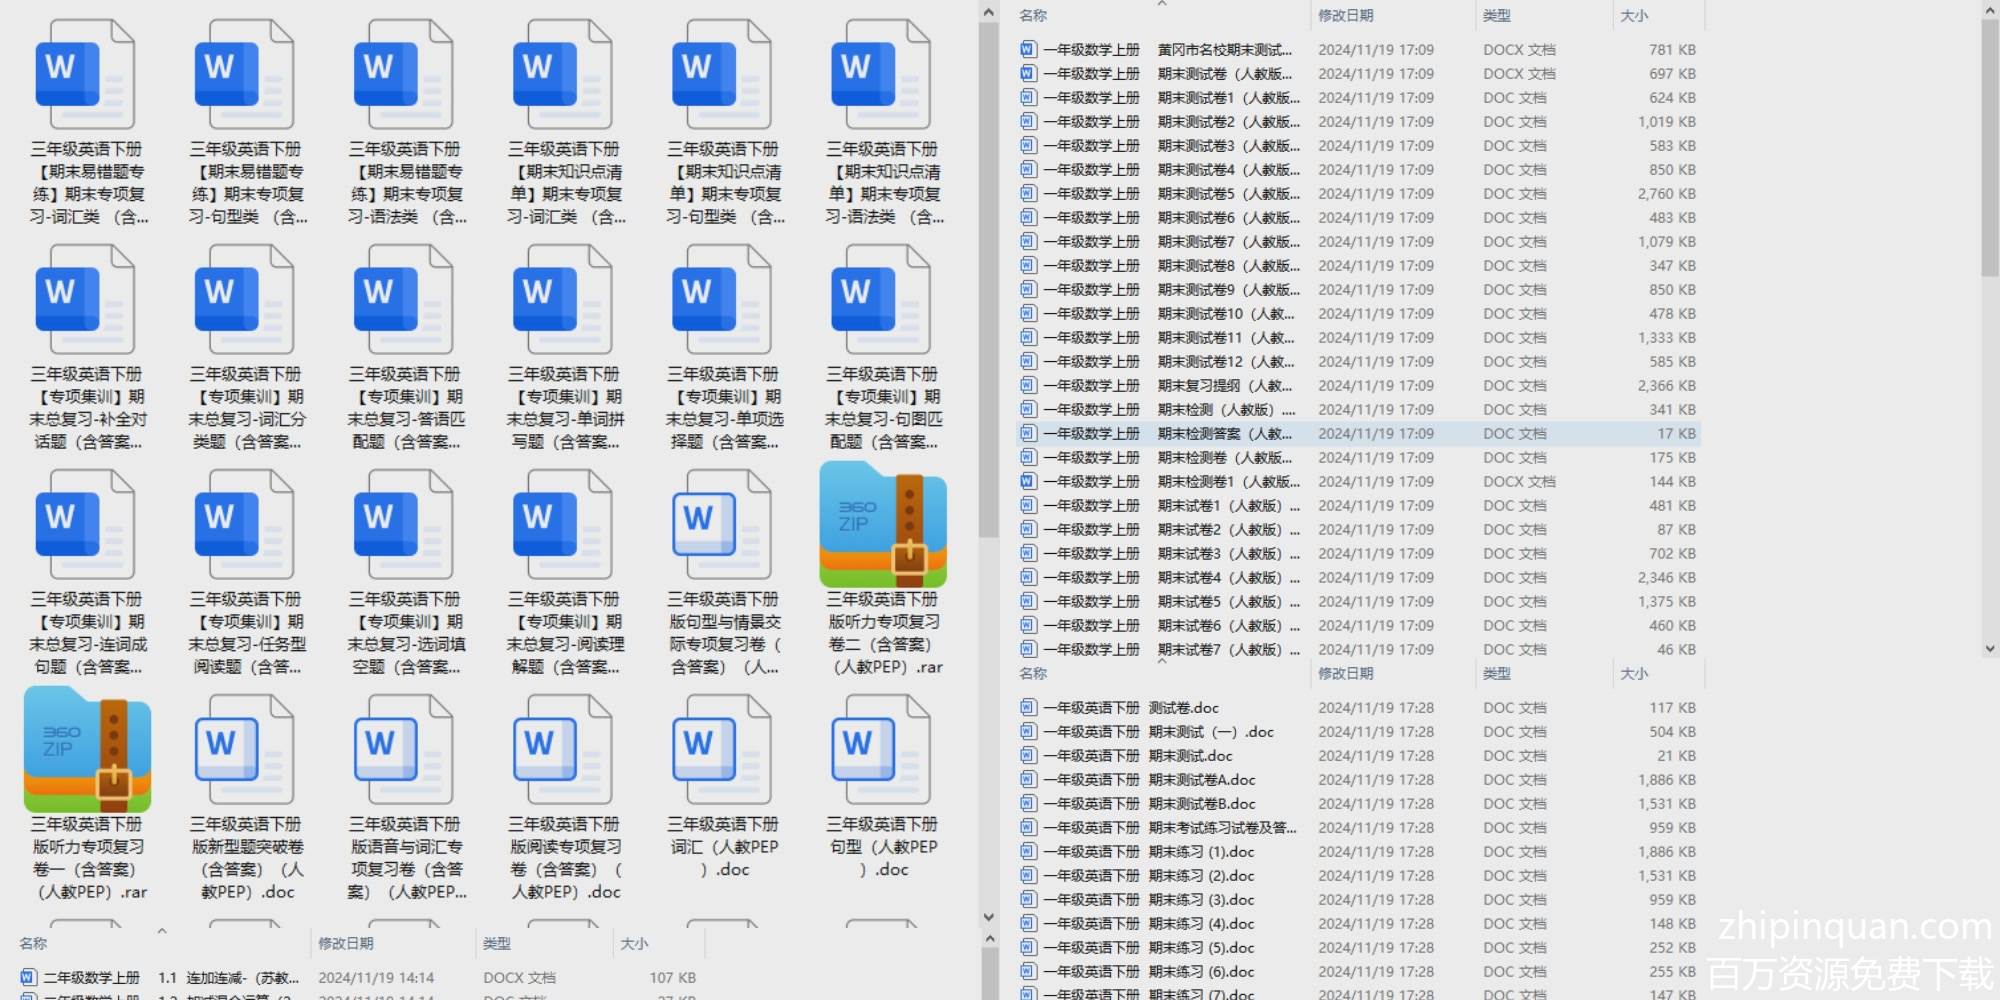Screen dimensions: 2000x1000
Task: Click sort arrow above 名称 in top-right list
Action: tap(1162, 4)
